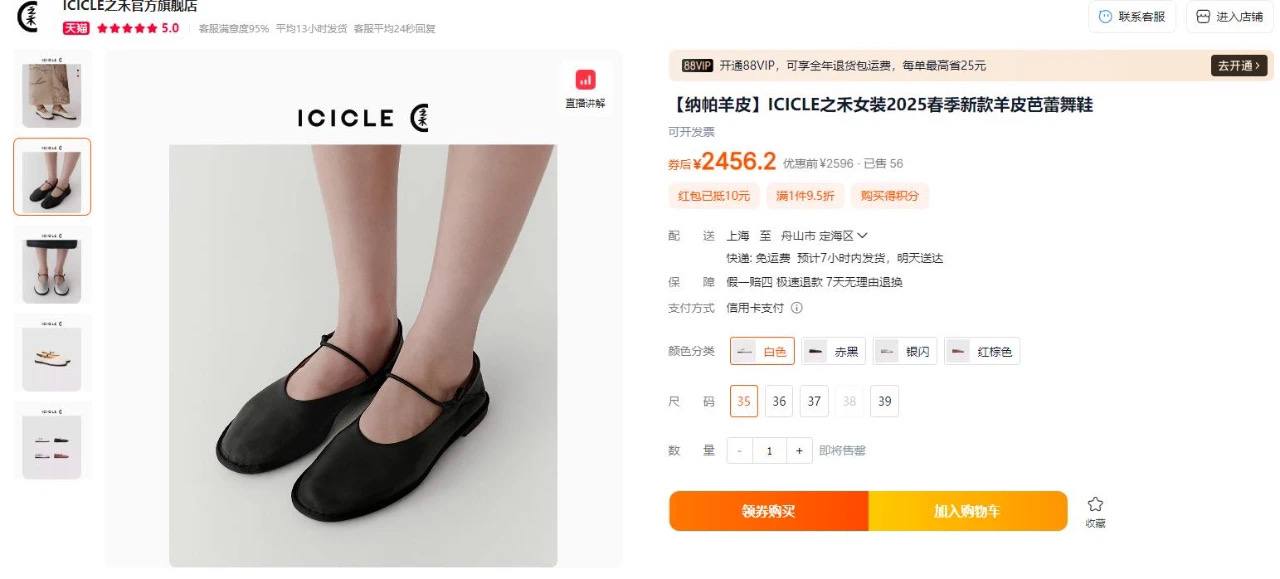Increase quantity with the plus button
Image resolution: width=1280 pixels, height=579 pixels.
pos(799,451)
